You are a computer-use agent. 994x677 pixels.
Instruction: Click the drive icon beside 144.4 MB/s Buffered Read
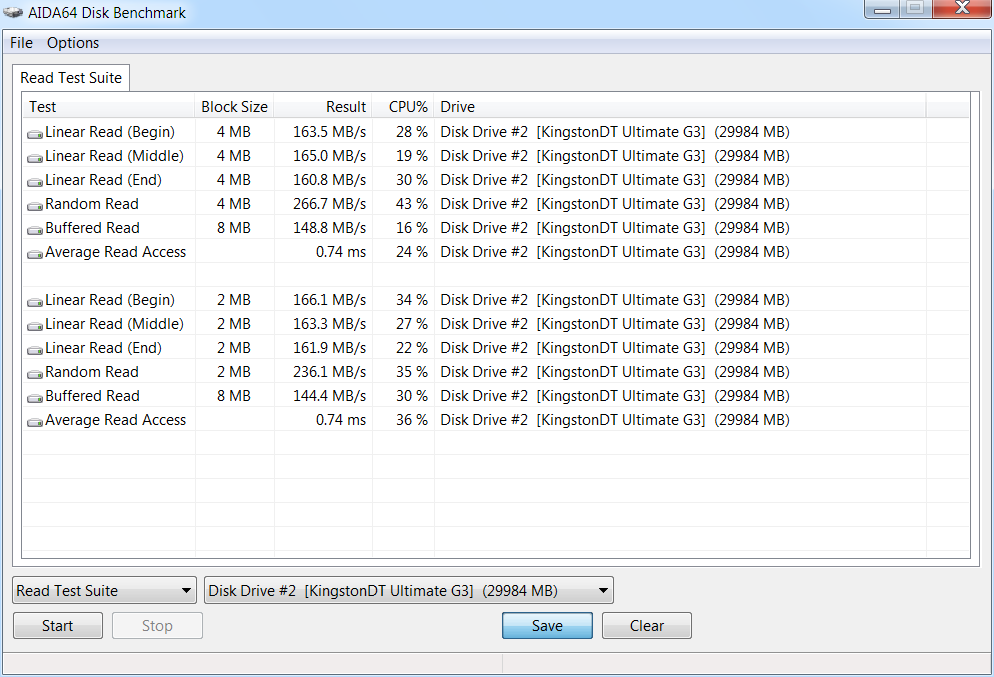(x=35, y=398)
